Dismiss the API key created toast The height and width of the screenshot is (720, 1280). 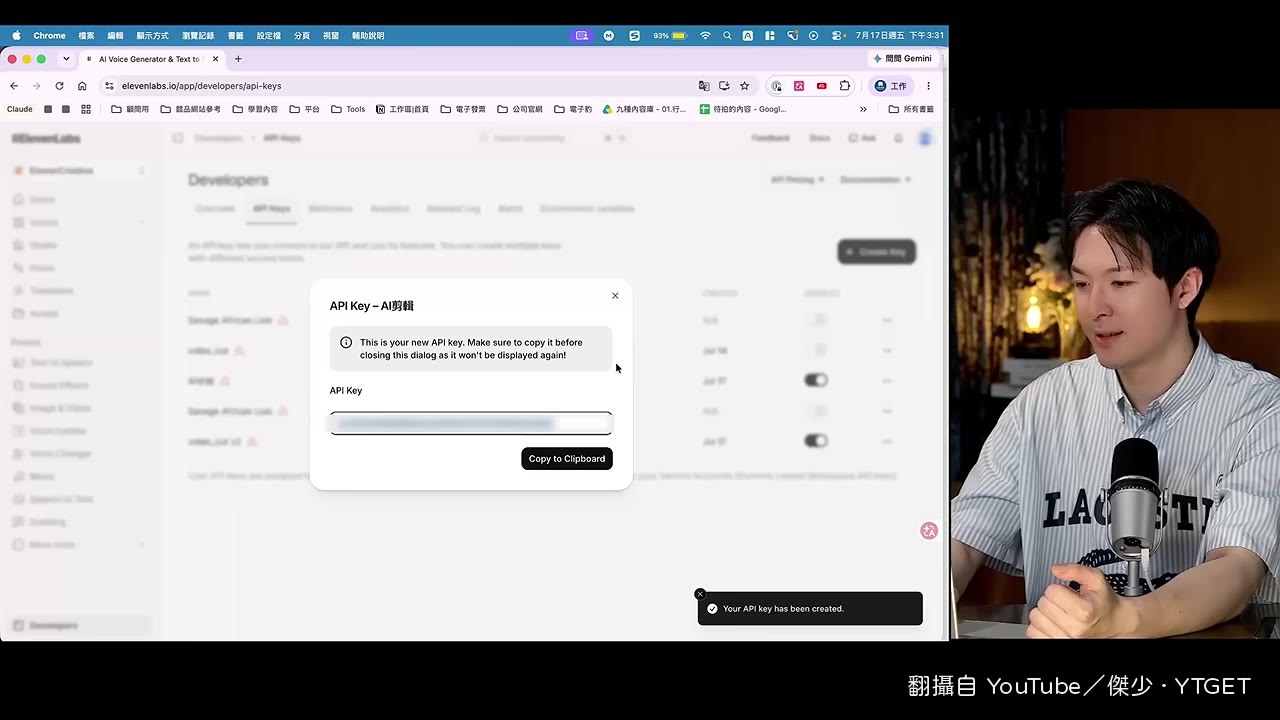tap(700, 594)
